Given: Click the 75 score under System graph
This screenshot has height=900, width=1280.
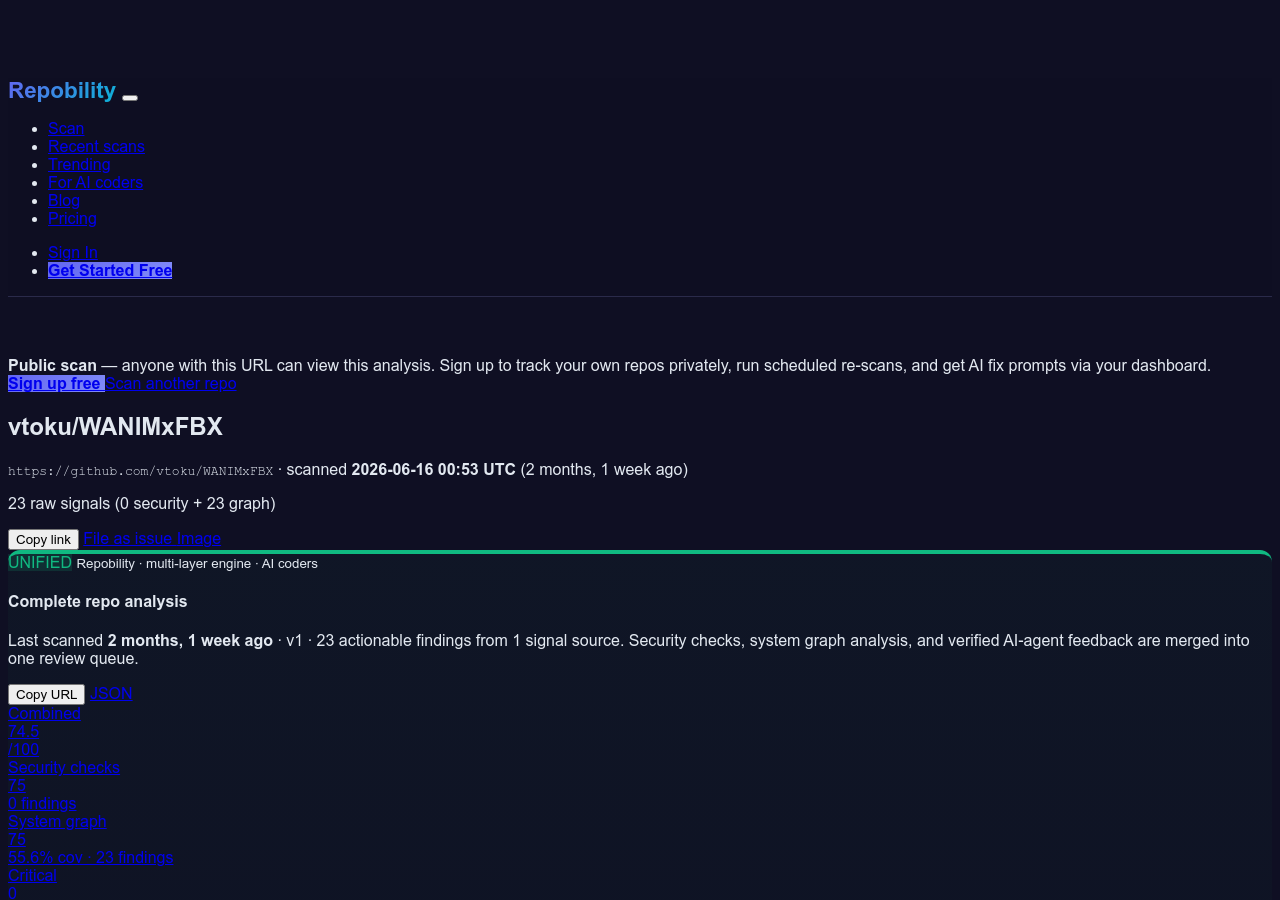Looking at the screenshot, I should click(x=17, y=839).
